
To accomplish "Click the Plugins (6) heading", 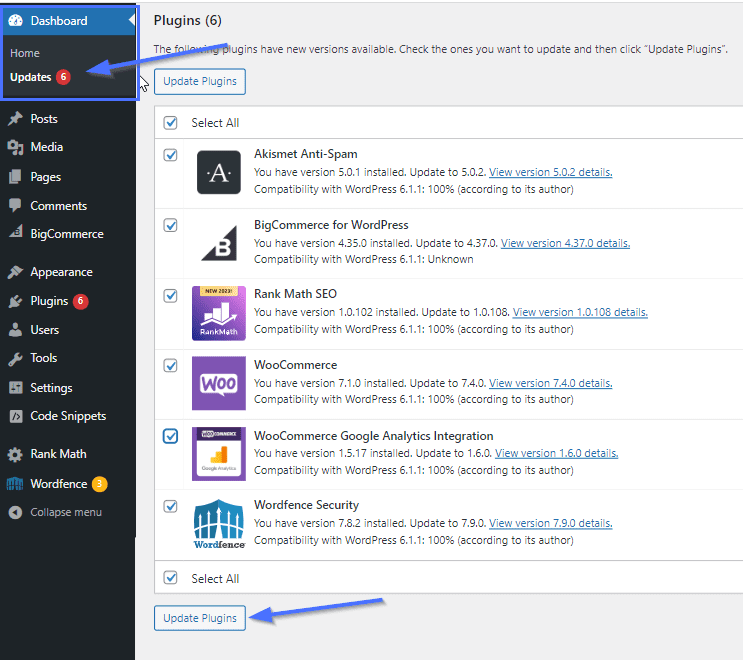I will (x=188, y=20).
